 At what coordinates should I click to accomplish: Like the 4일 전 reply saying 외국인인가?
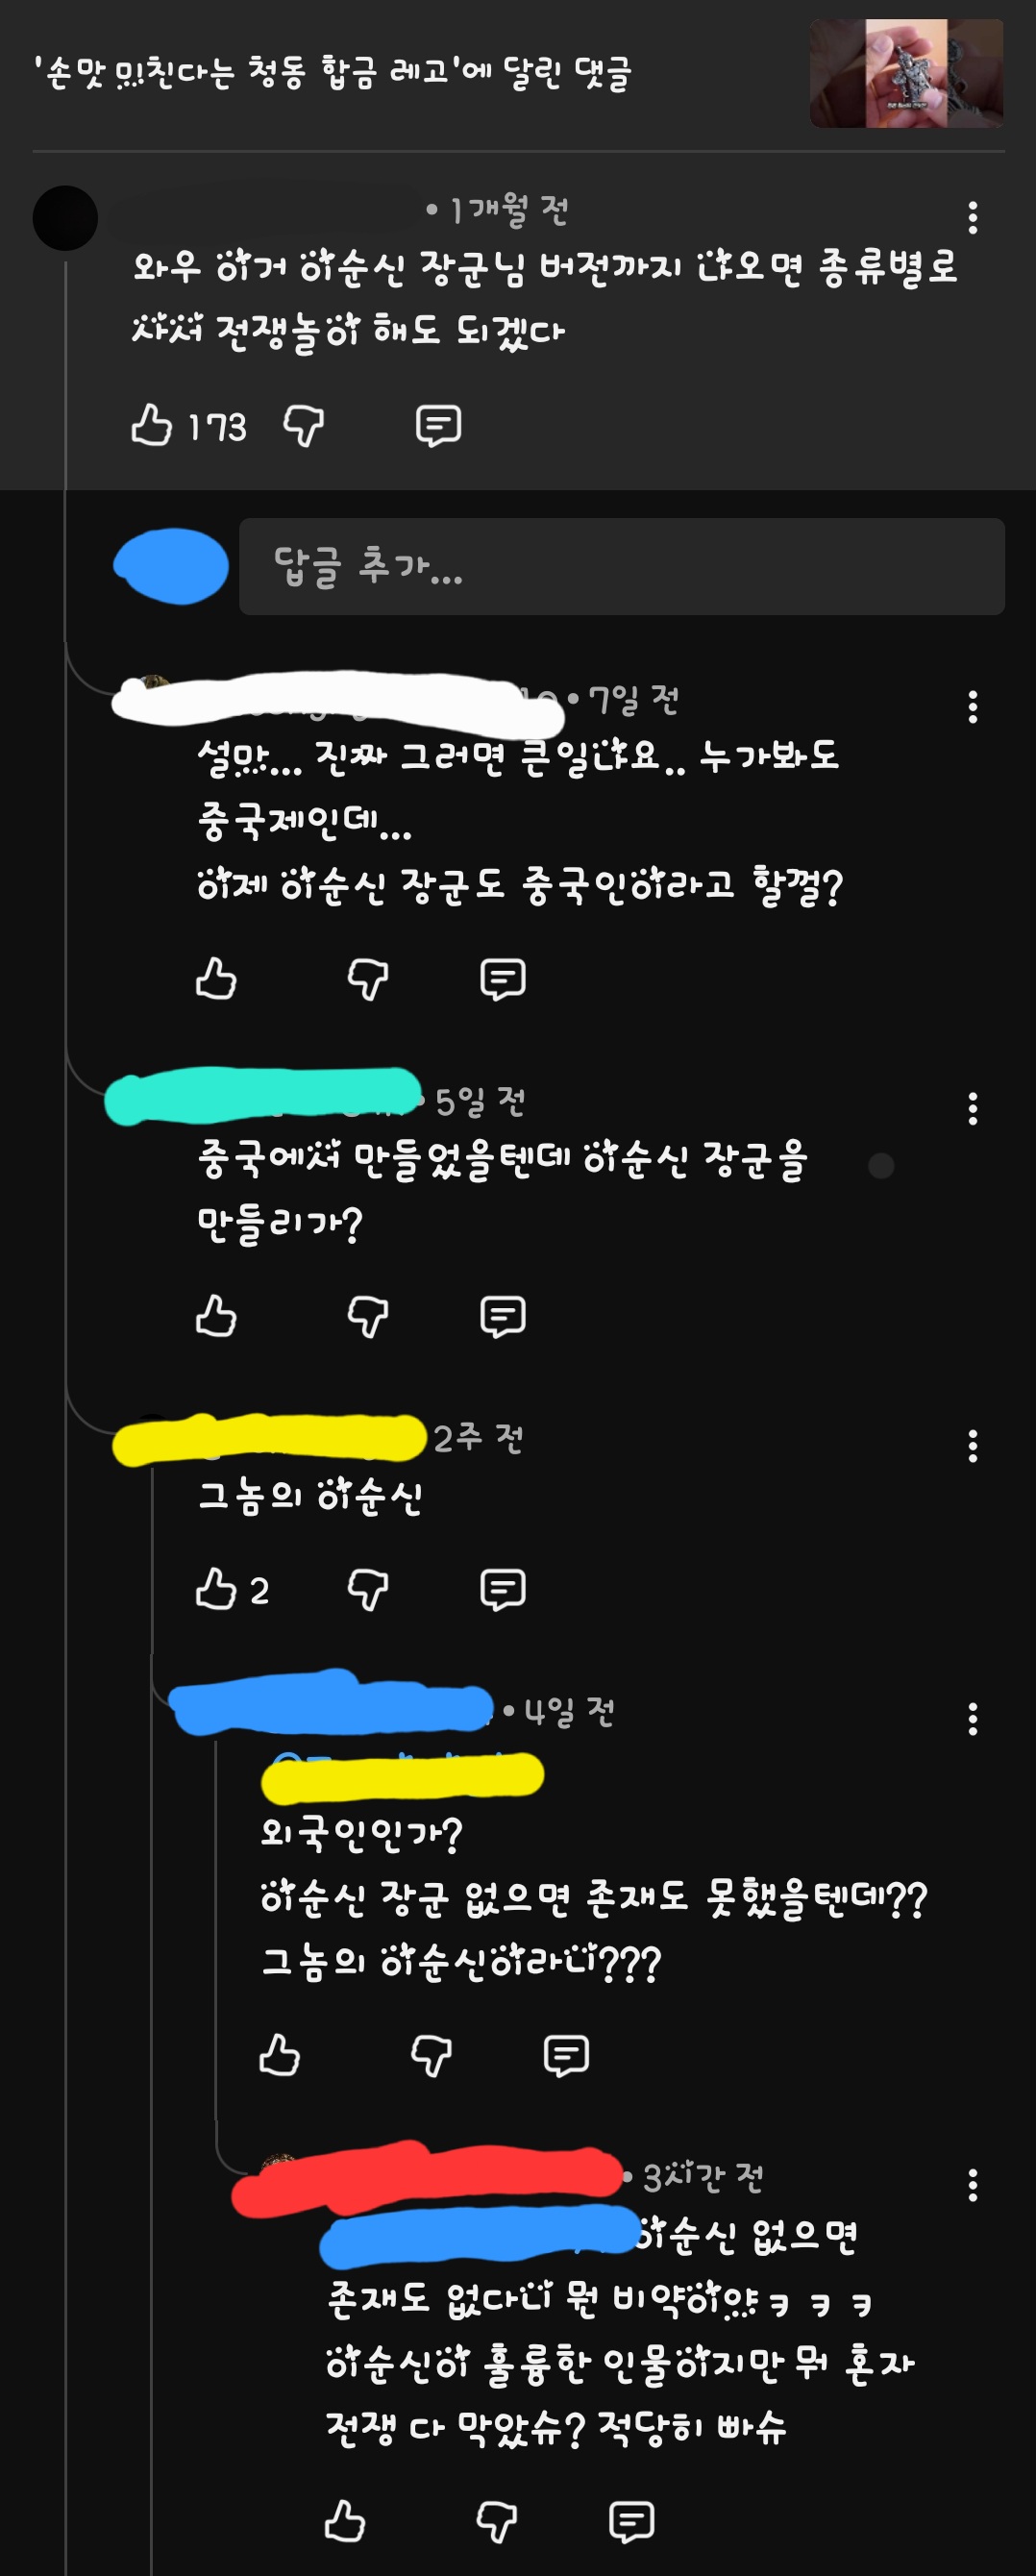[x=279, y=2055]
